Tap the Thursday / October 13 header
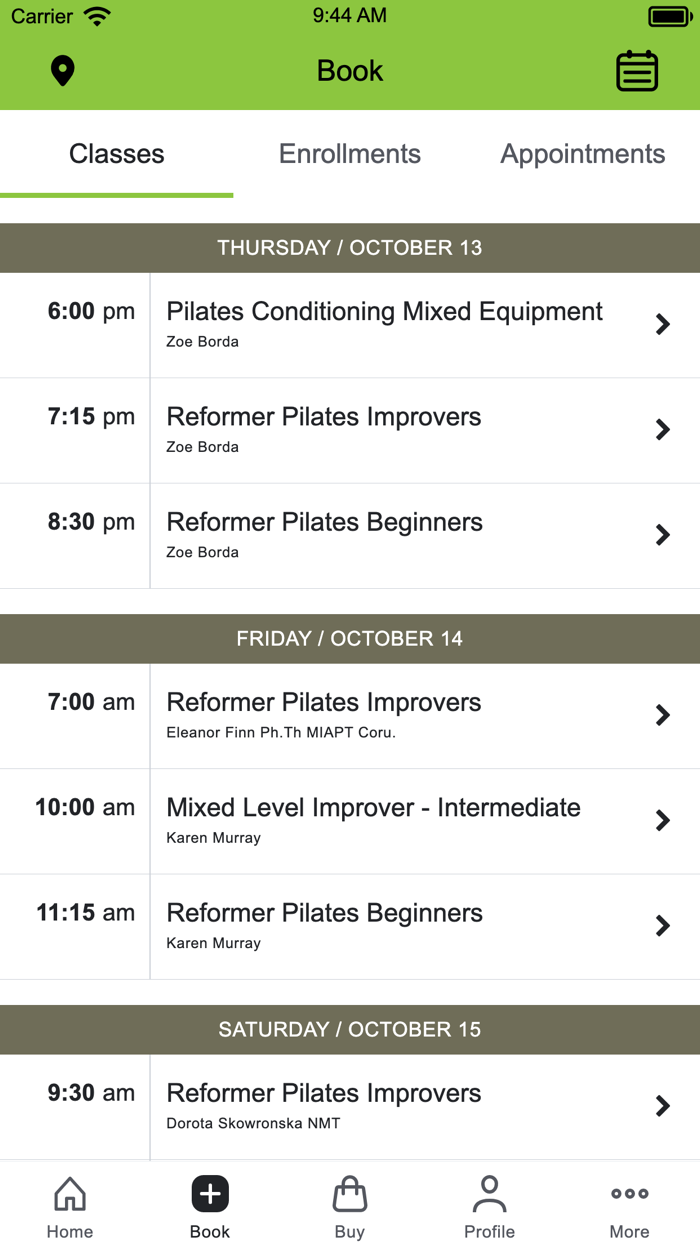 pyautogui.click(x=350, y=248)
